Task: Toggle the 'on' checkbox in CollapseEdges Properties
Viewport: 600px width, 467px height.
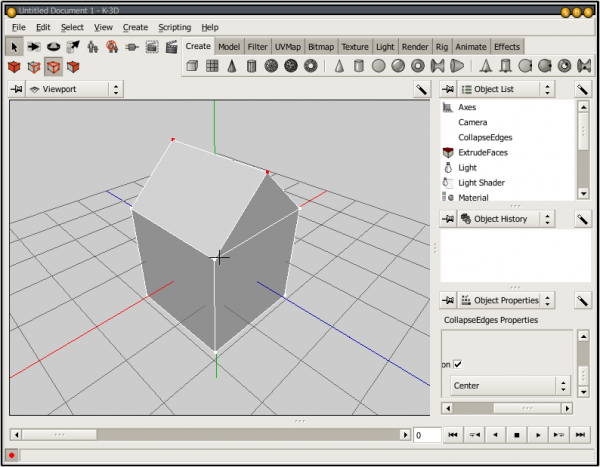Action: [458, 364]
